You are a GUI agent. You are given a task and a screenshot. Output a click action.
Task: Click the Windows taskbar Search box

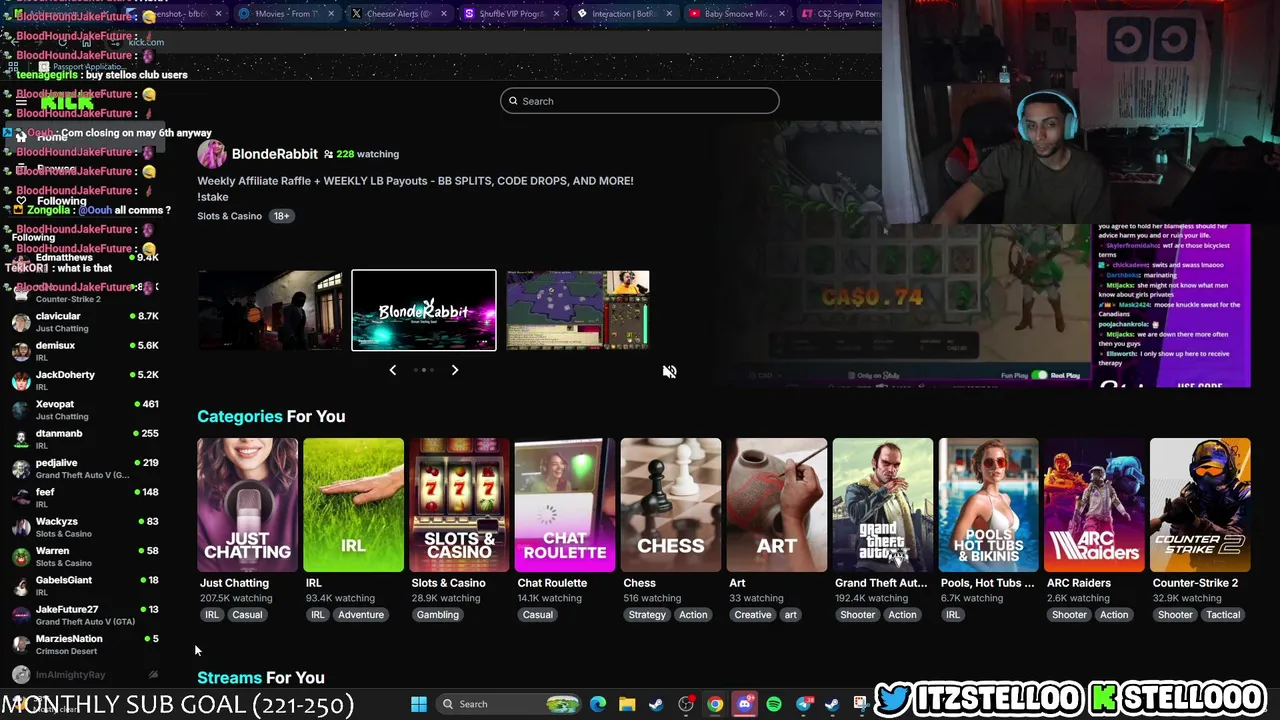(509, 704)
